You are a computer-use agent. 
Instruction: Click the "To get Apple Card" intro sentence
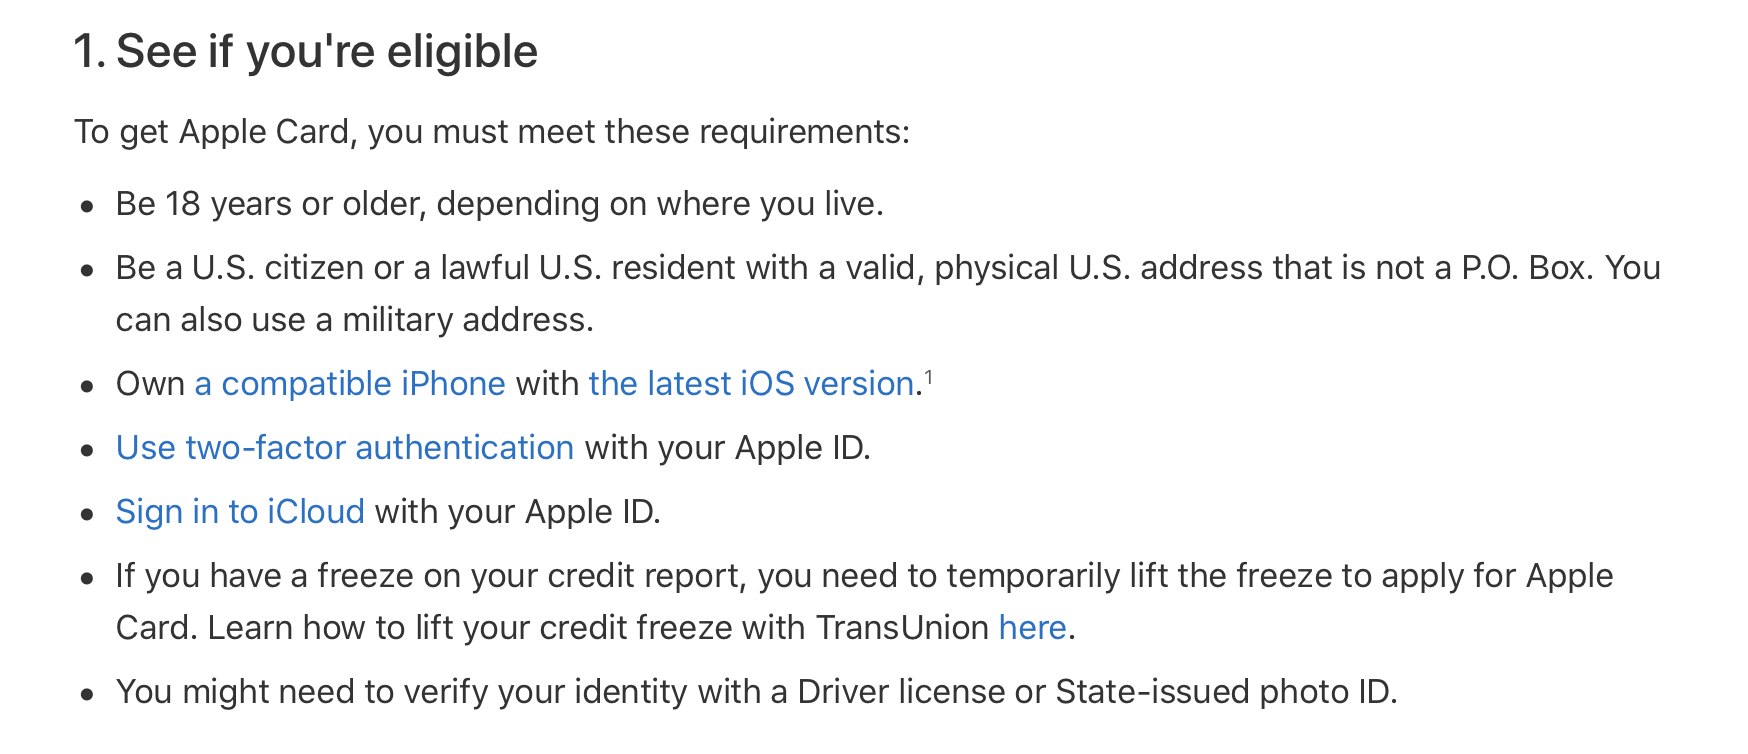click(492, 132)
